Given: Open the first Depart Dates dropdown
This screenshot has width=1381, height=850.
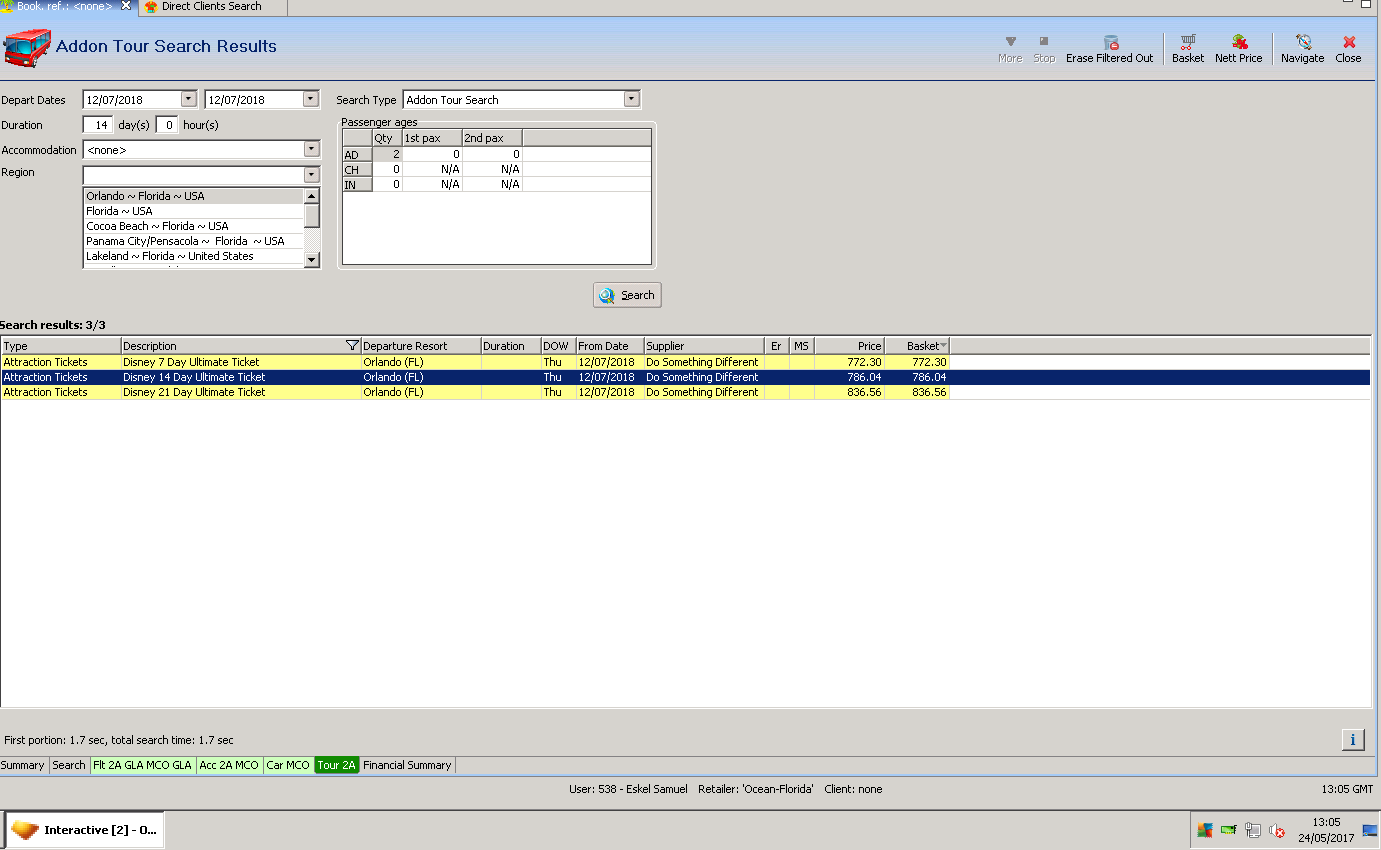Looking at the screenshot, I should (x=189, y=99).
